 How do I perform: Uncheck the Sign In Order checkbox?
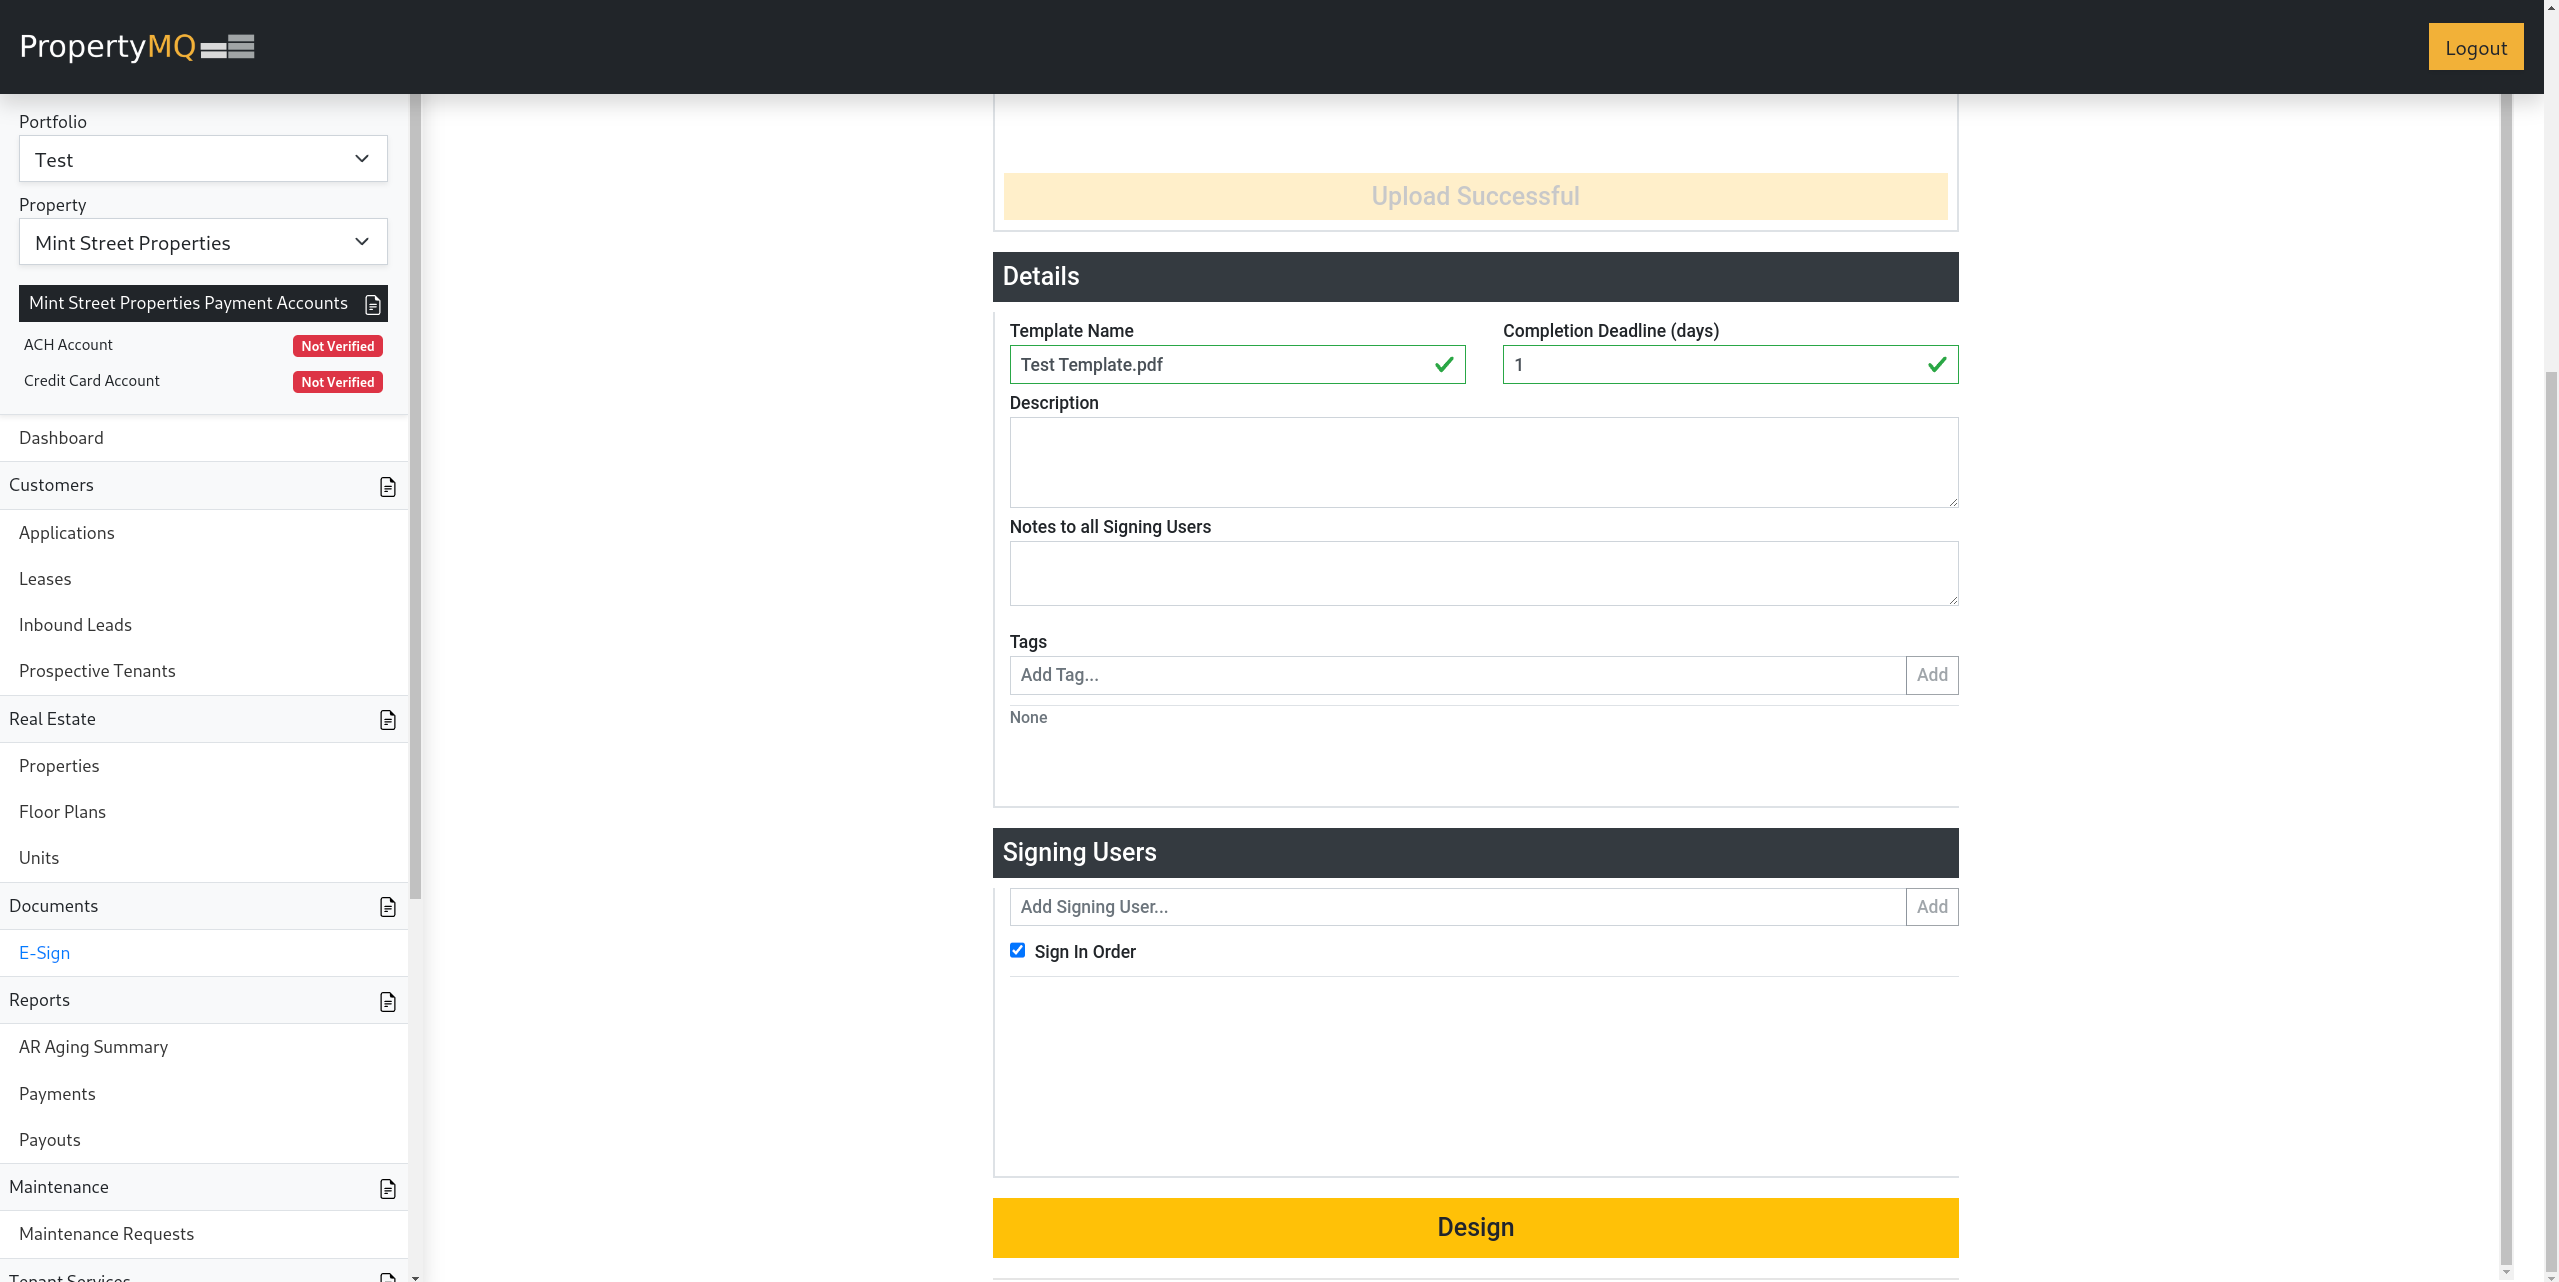[x=1017, y=951]
